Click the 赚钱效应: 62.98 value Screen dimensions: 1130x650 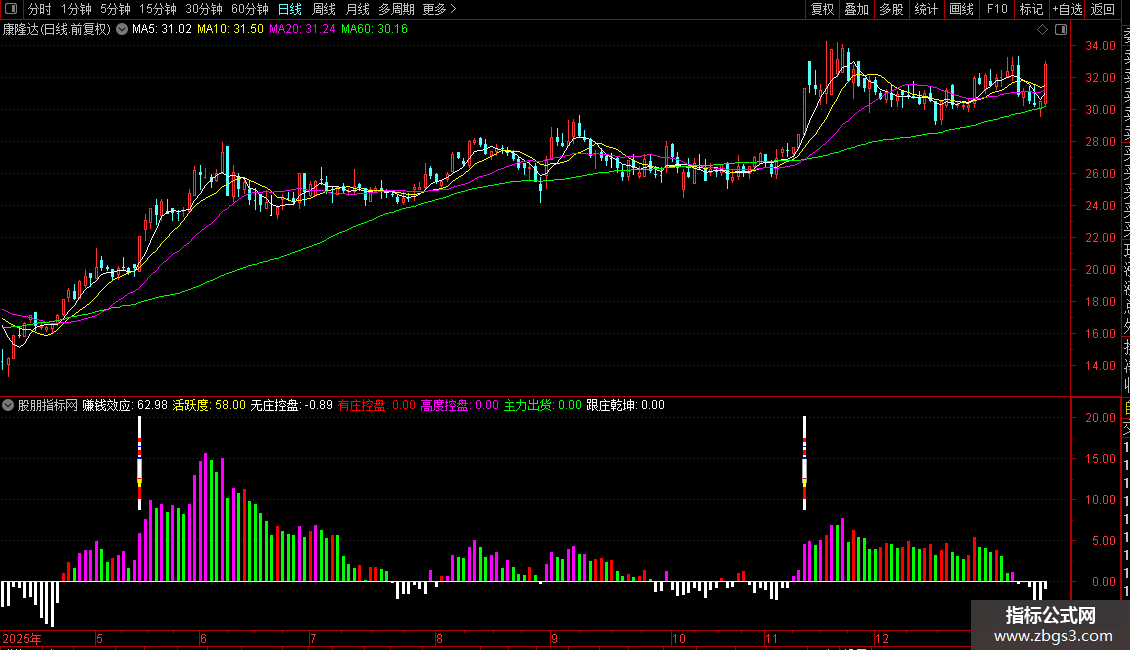coord(125,405)
